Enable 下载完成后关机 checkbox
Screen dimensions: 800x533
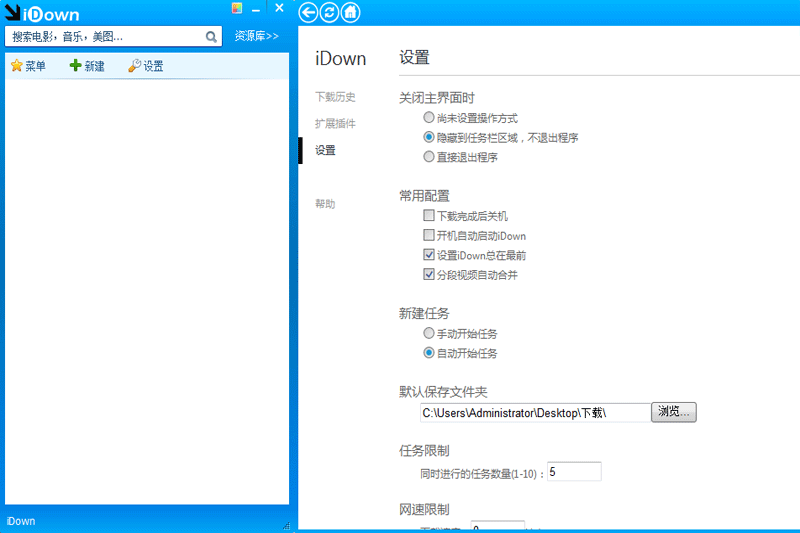click(x=429, y=216)
